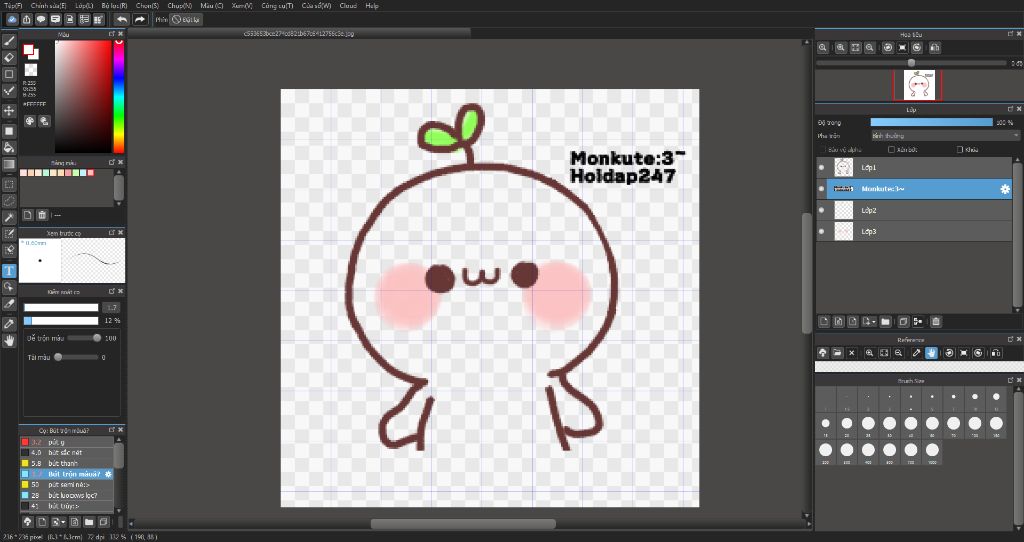Open the palette editor icon below the hex value
Screen dimensions: 1024x542
click(29, 121)
